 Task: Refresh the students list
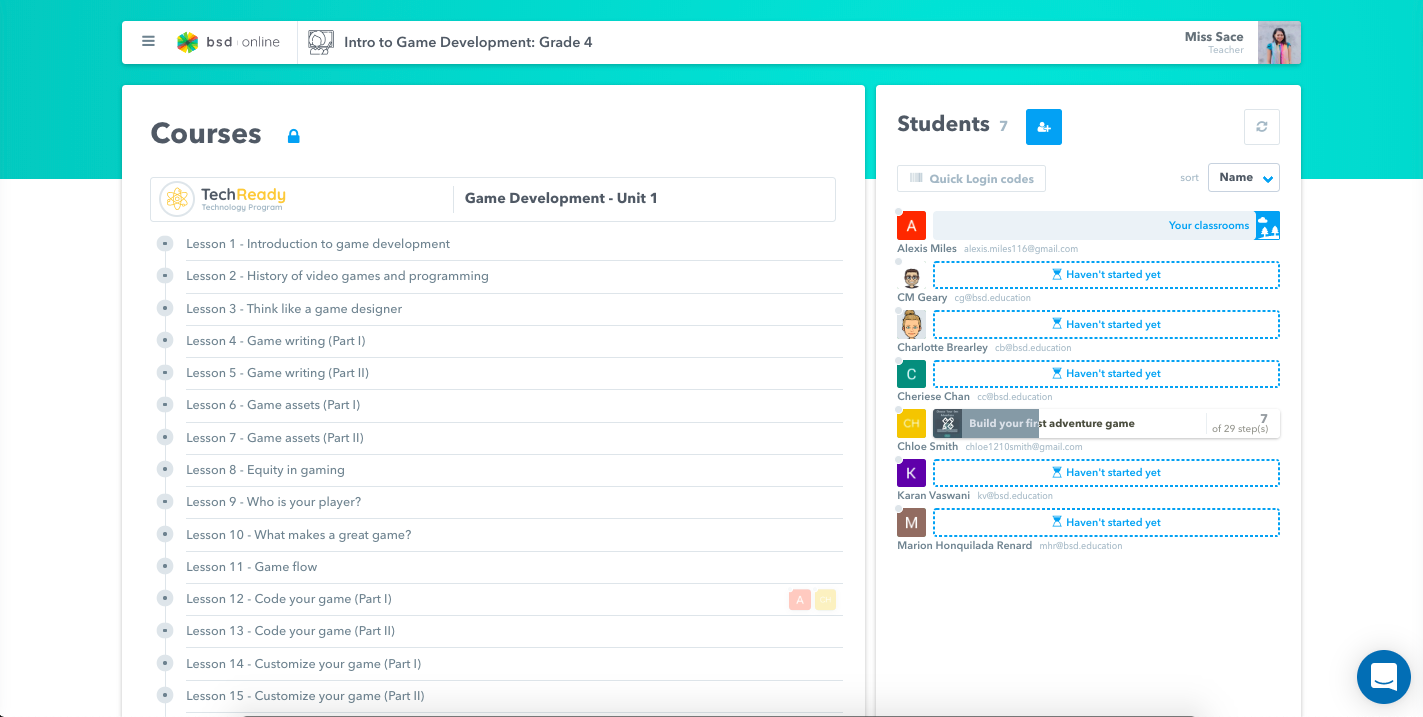click(1261, 127)
